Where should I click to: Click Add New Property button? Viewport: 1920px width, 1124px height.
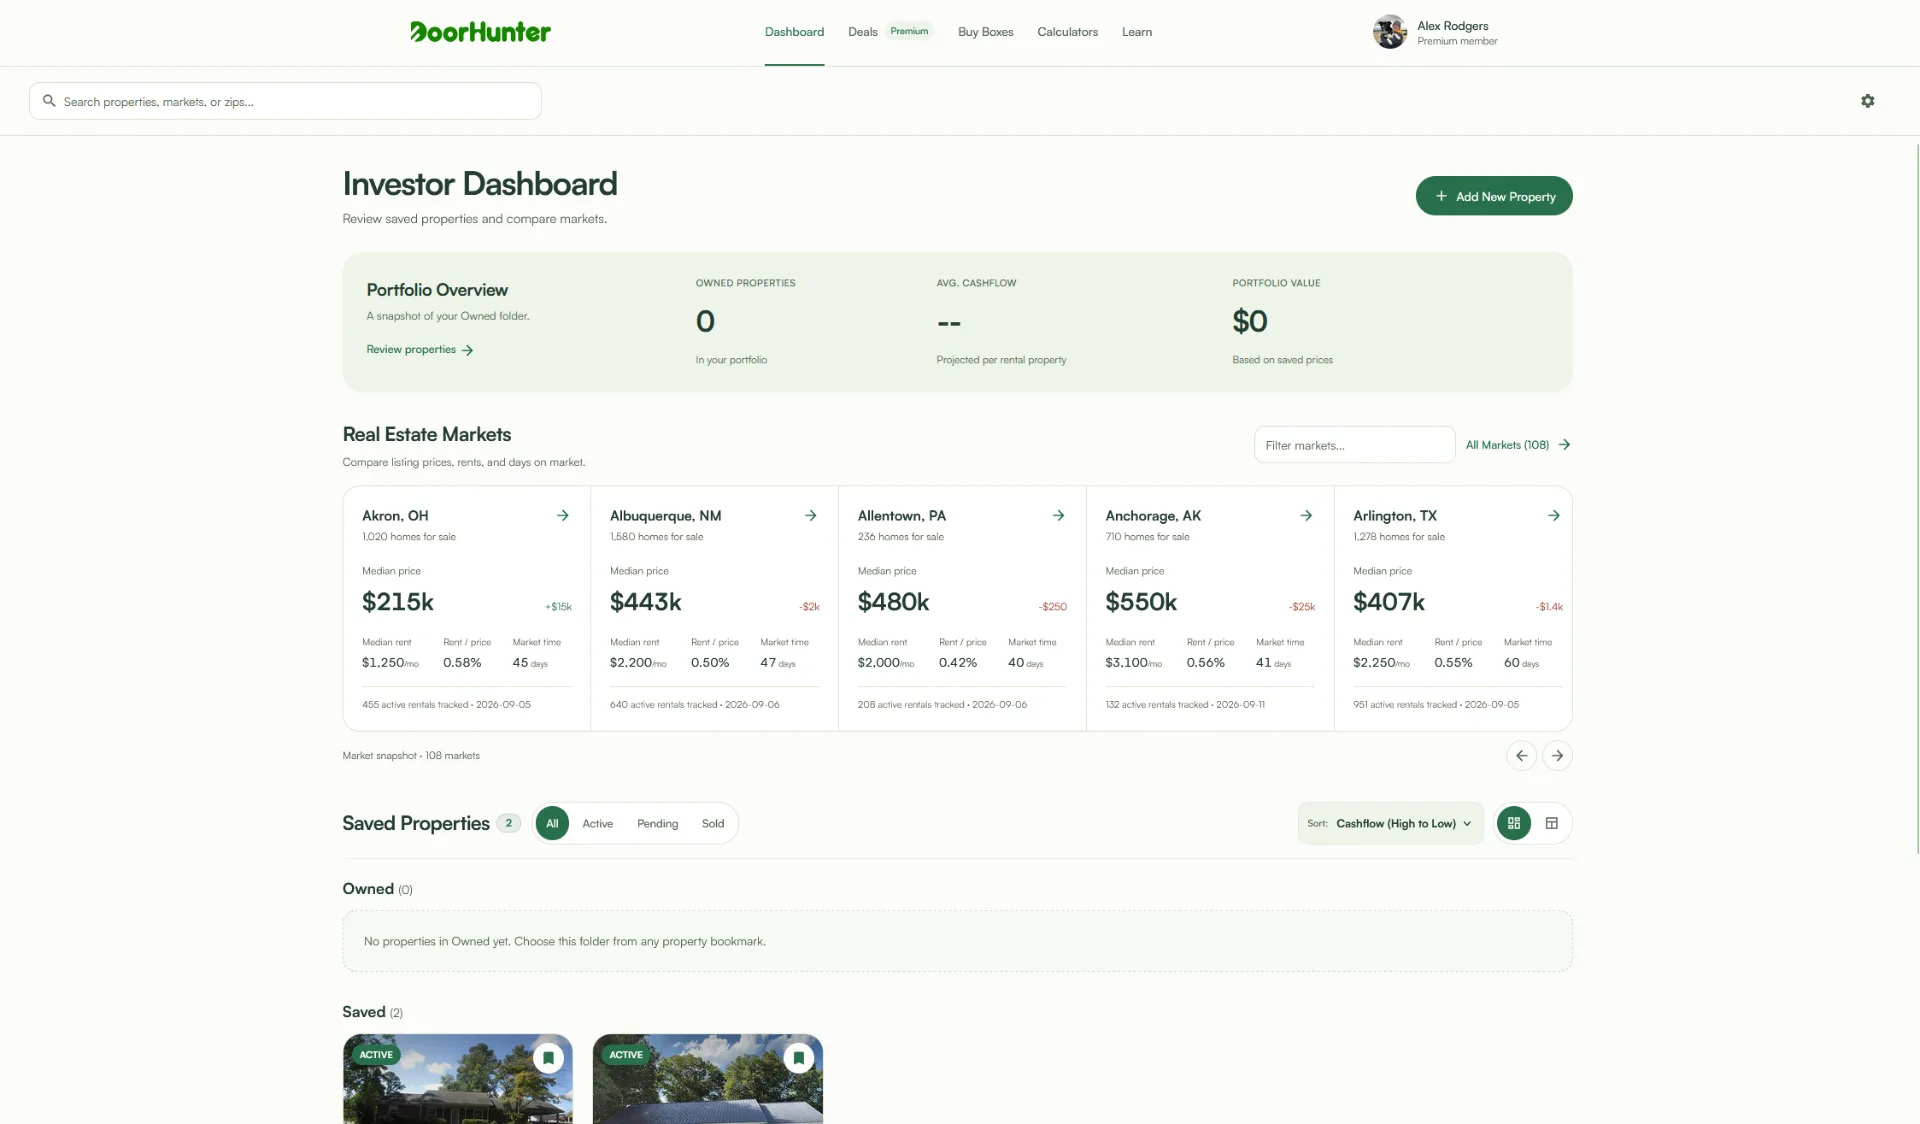point(1494,196)
